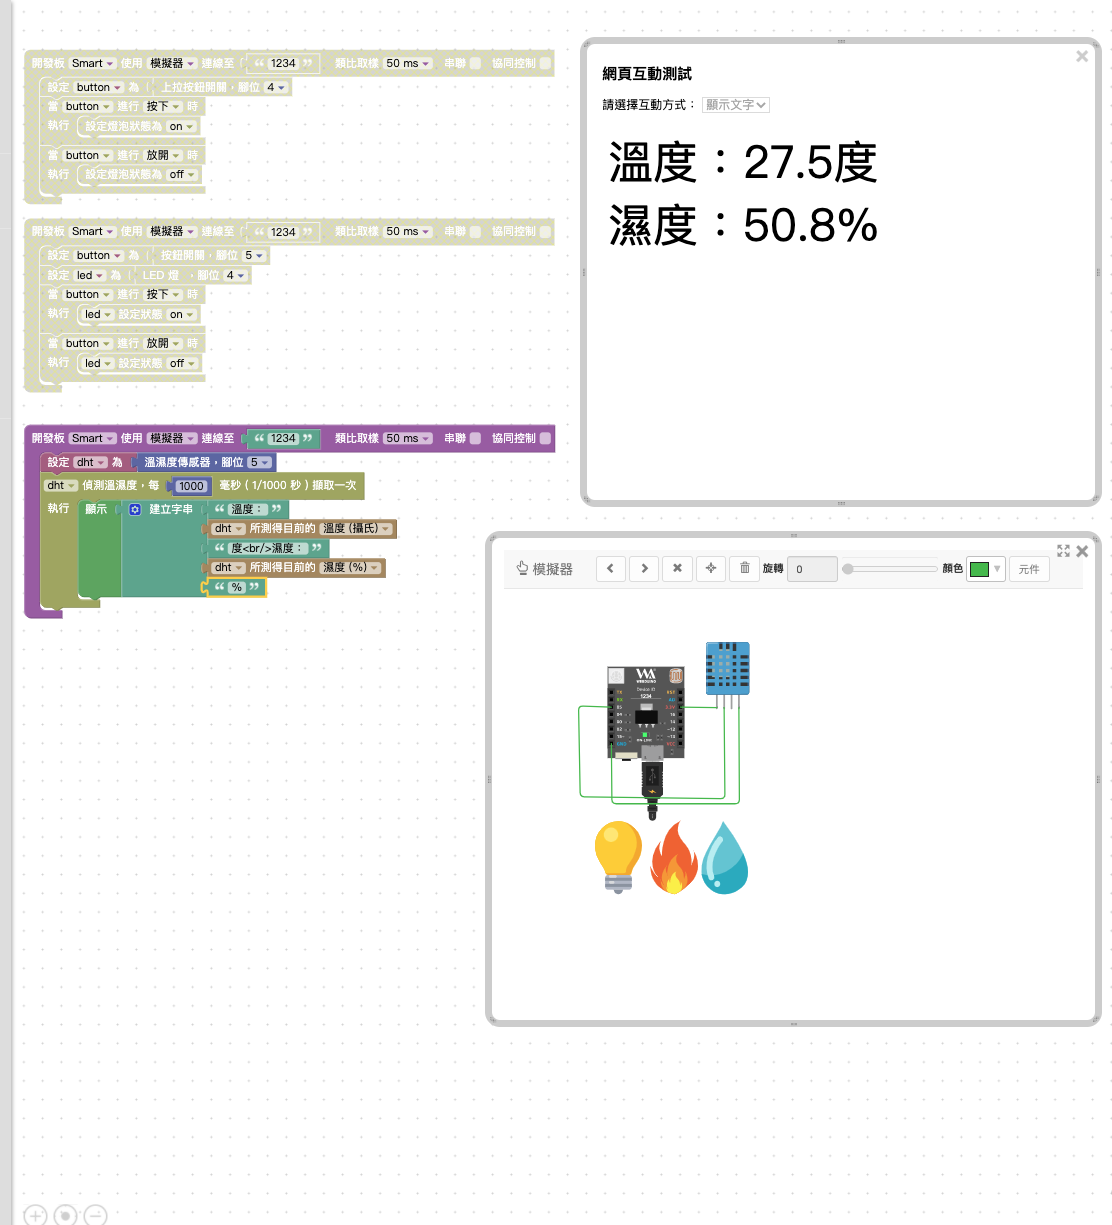Click the light bulb icon in the simulator

(618, 856)
